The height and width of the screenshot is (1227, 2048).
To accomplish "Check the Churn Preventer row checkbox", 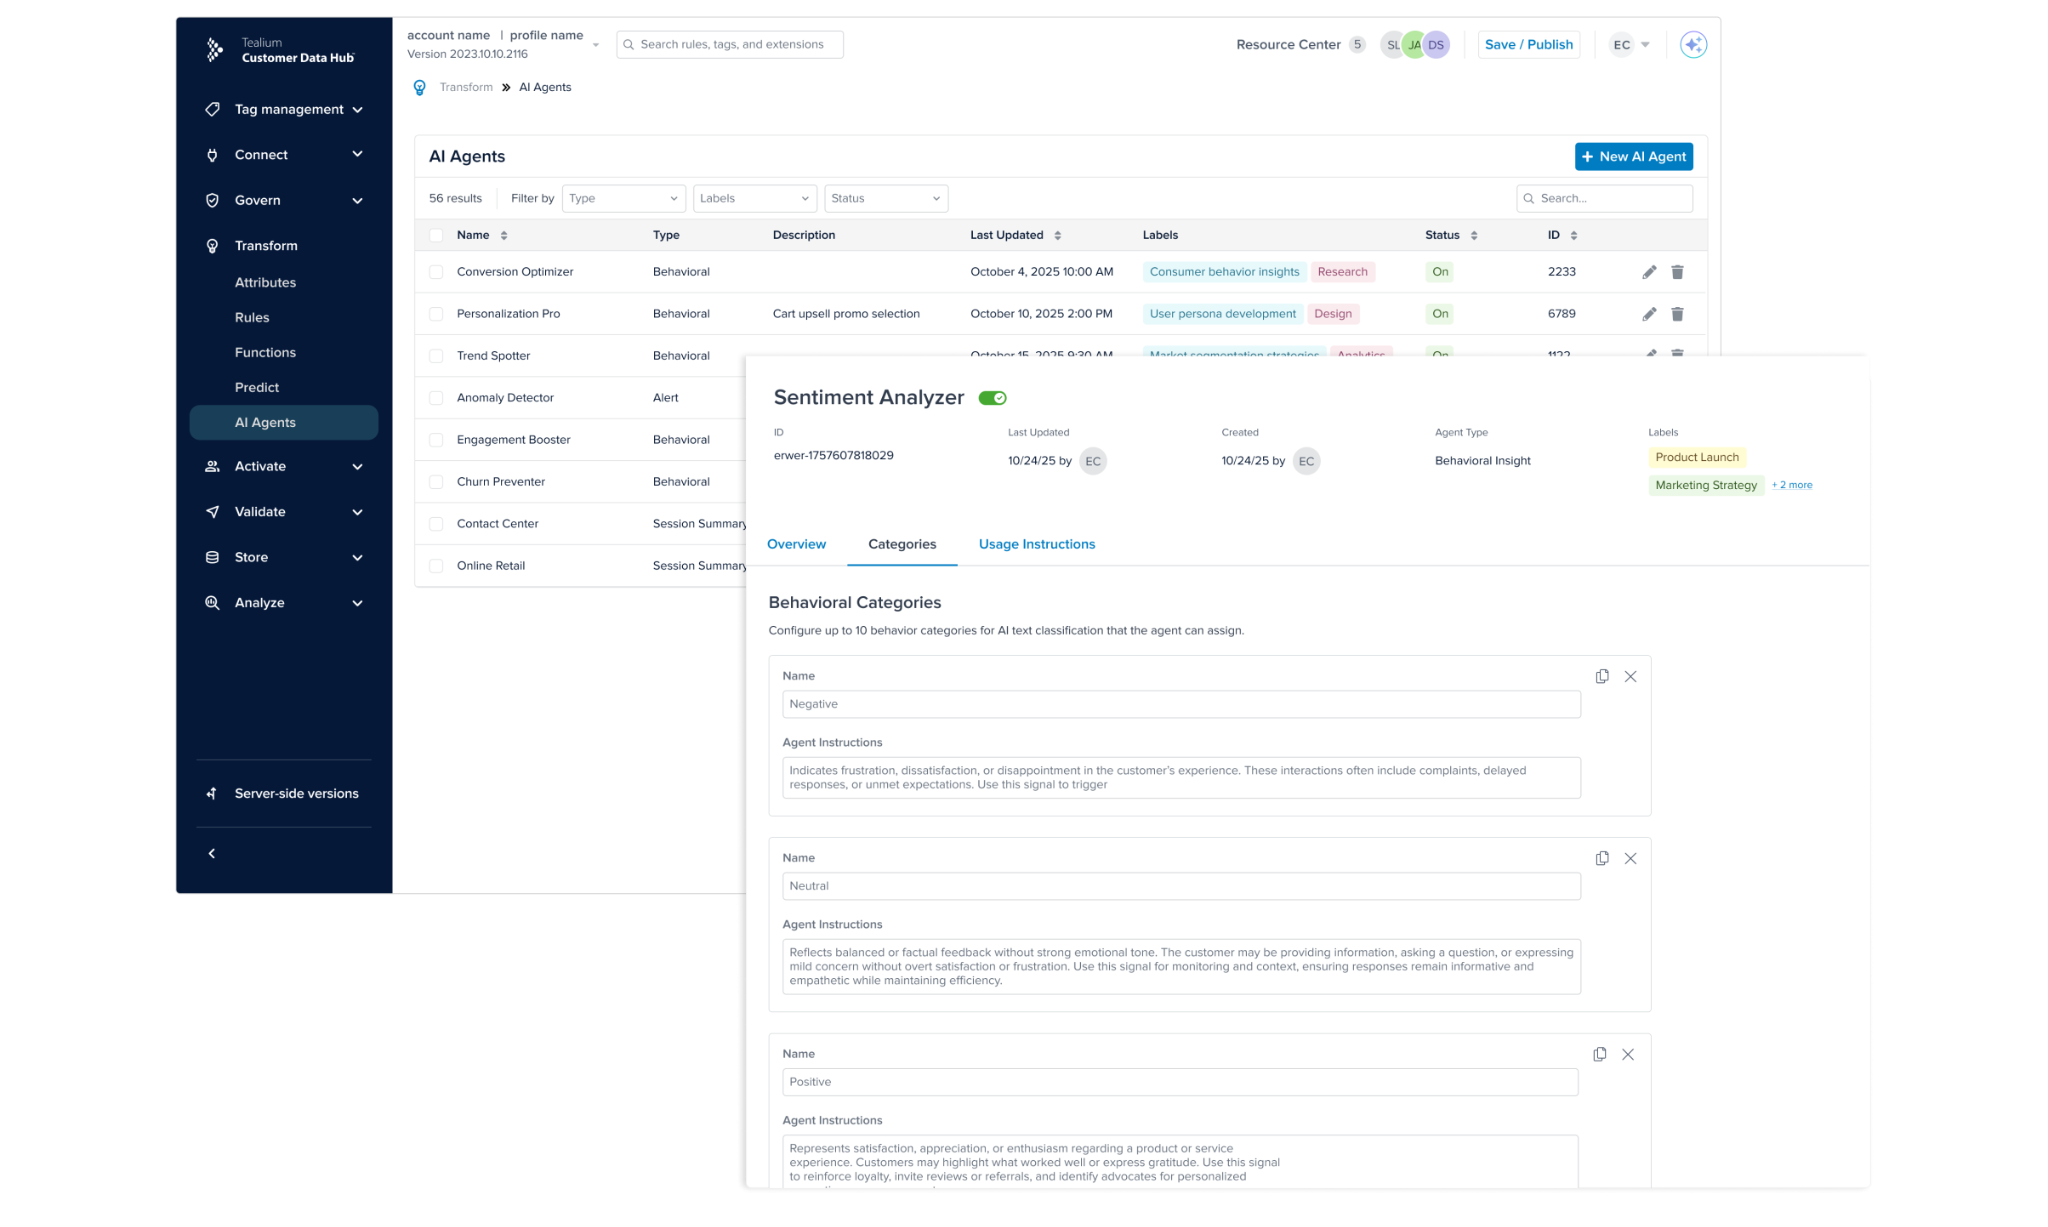I will click(x=436, y=482).
